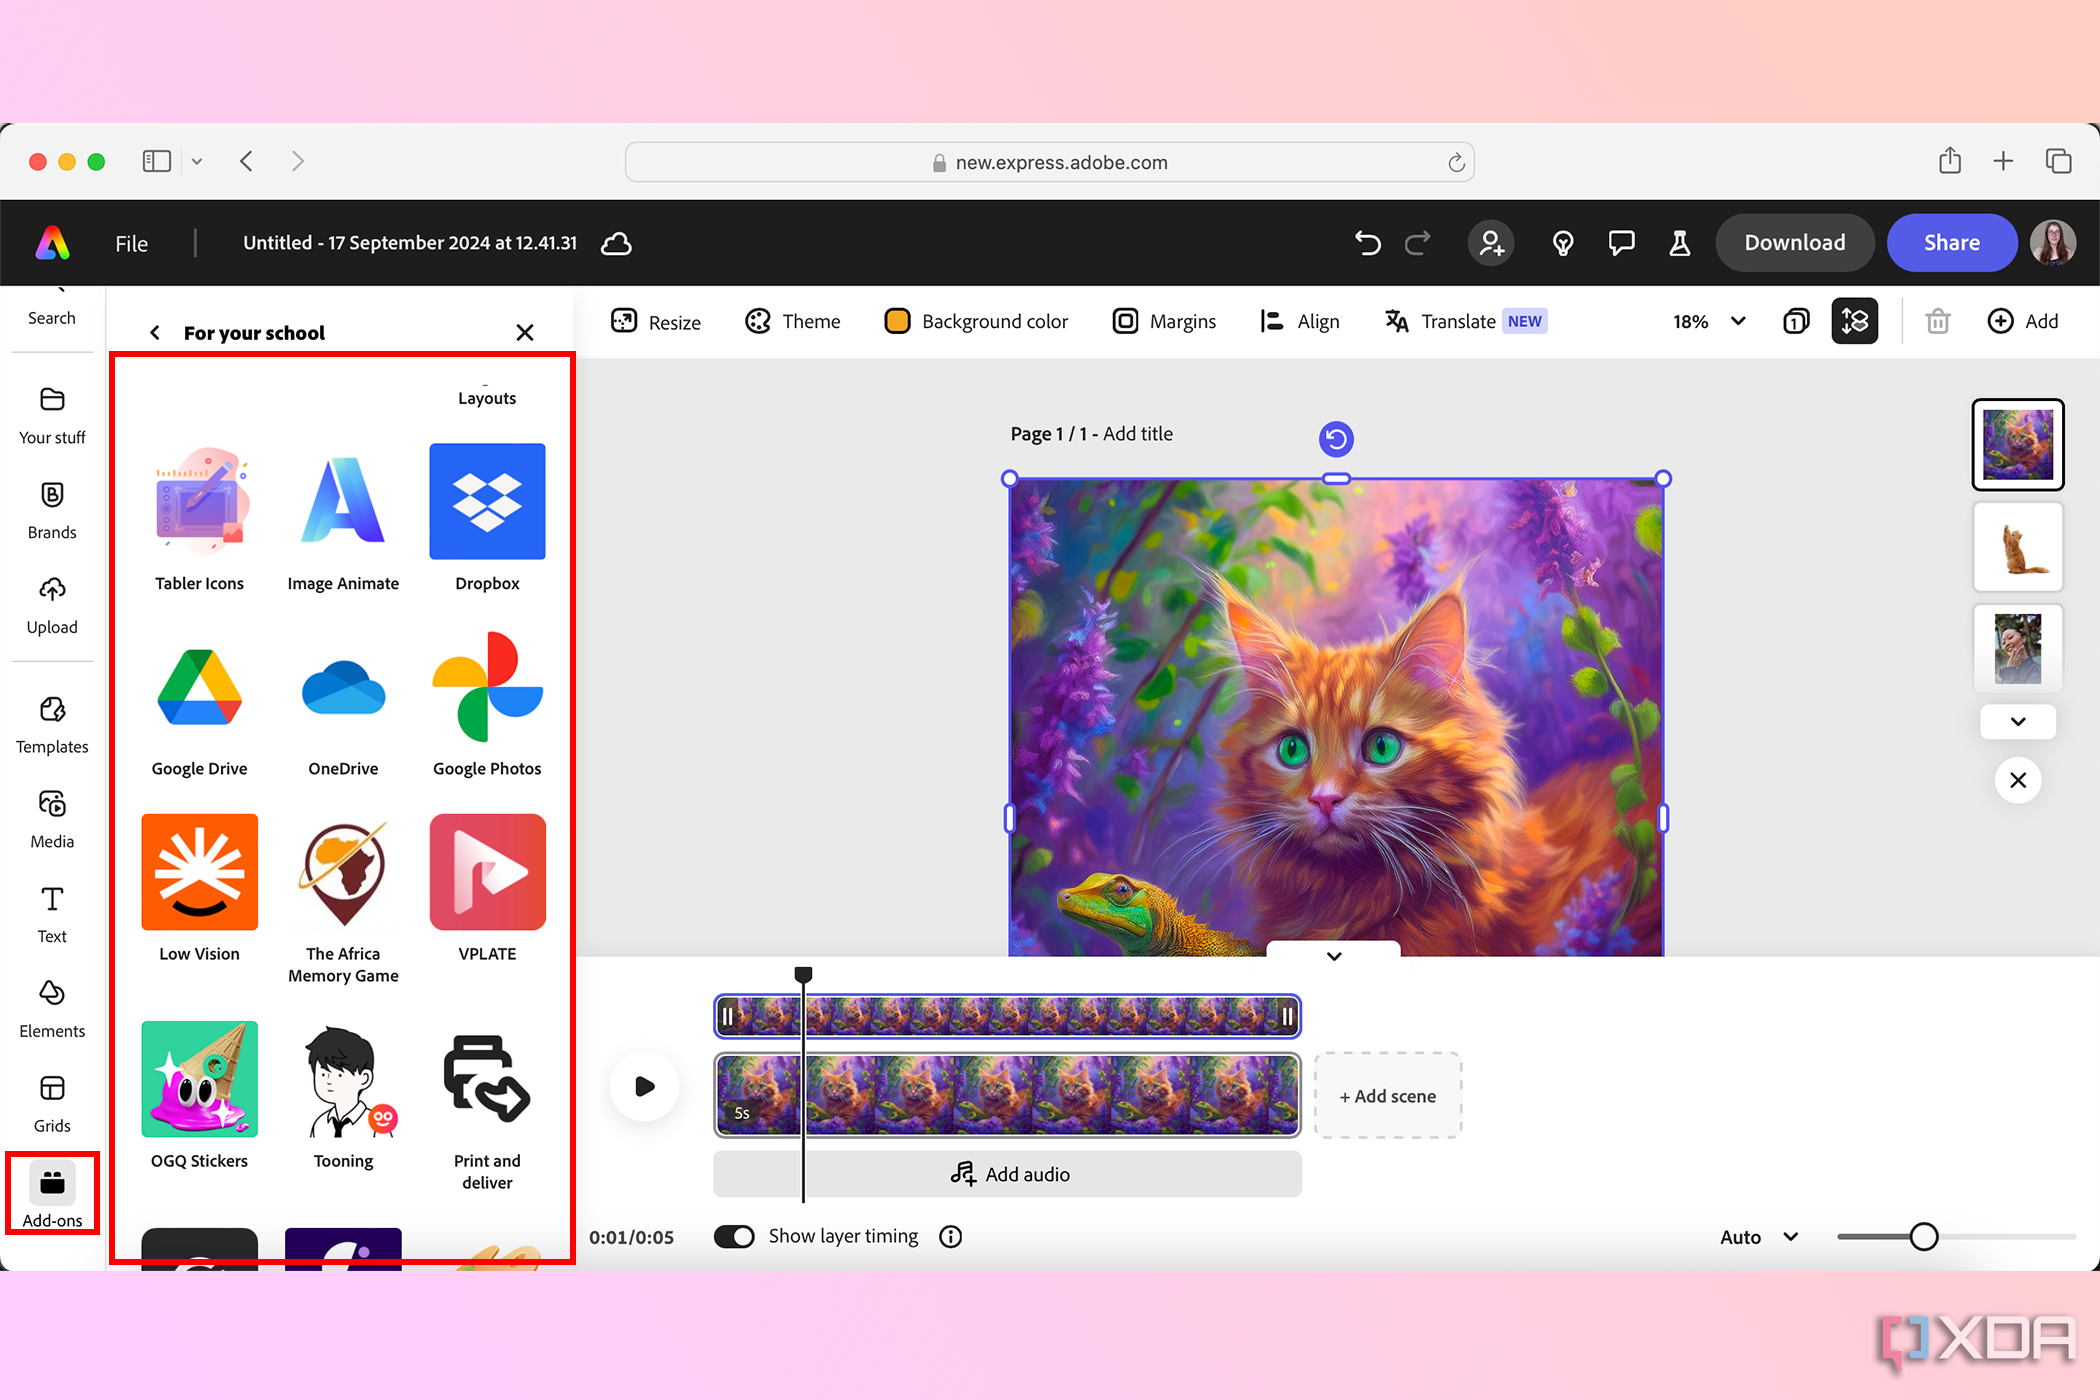Open the zoom percentage dropdown
Viewport: 2100px width, 1400px height.
1710,321
